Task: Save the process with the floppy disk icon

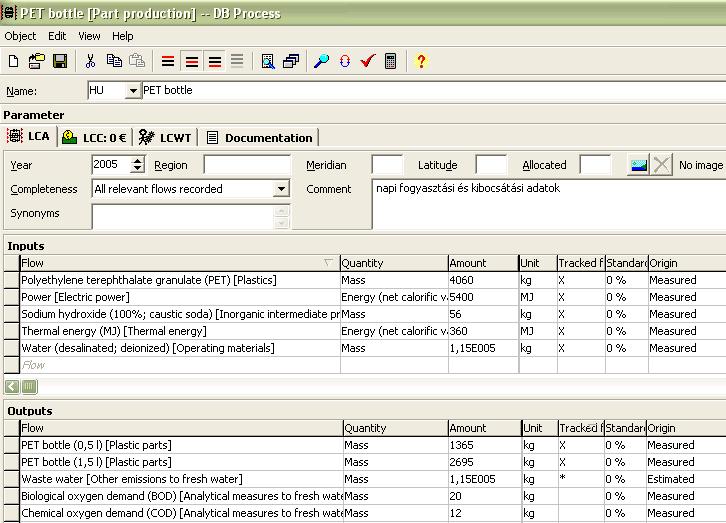Action: tap(60, 61)
